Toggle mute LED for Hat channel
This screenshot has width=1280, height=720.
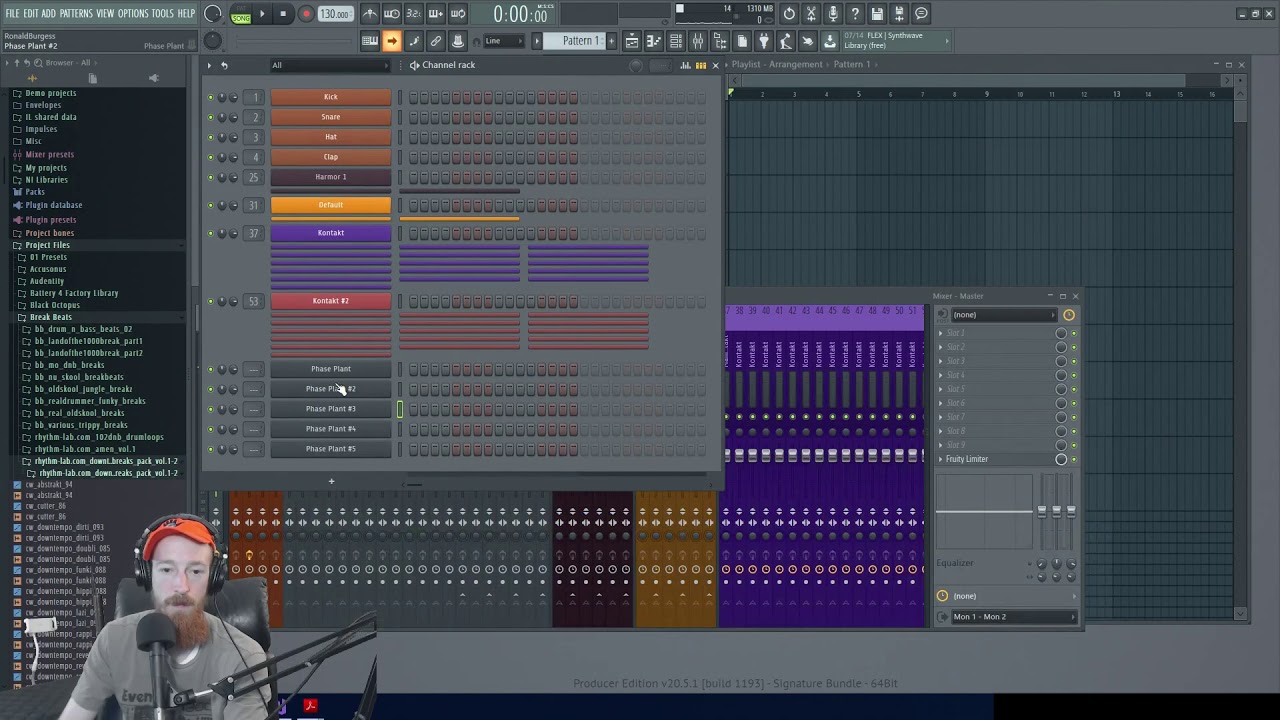210,137
